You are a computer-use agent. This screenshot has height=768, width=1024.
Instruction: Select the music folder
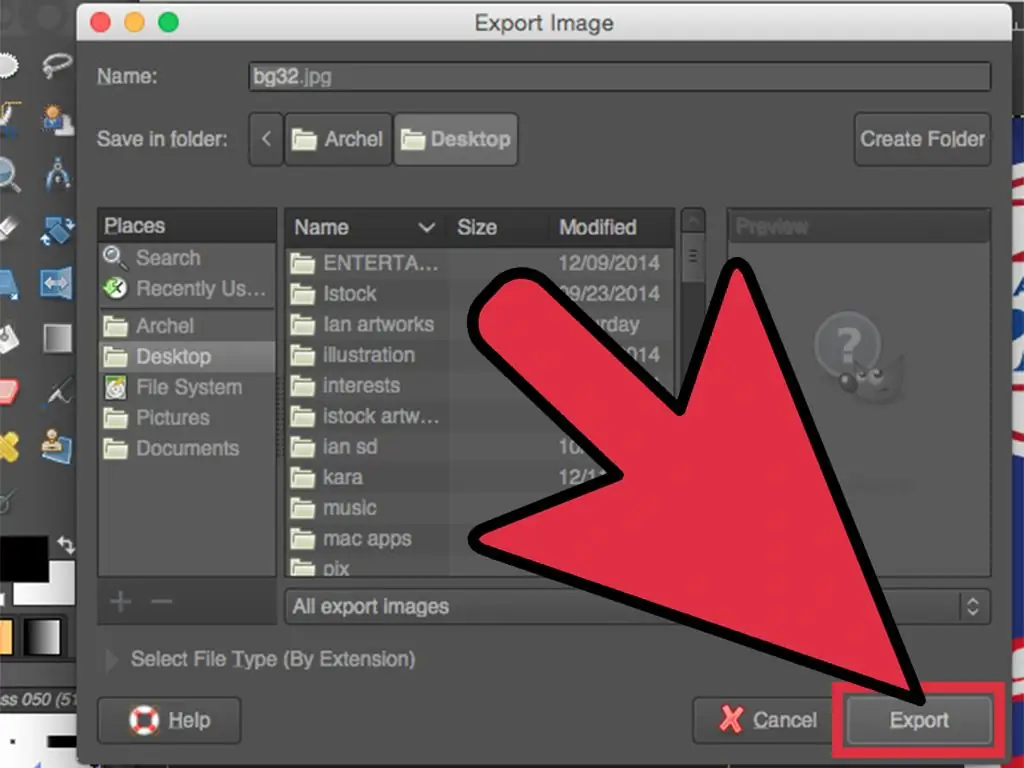click(479, 509)
